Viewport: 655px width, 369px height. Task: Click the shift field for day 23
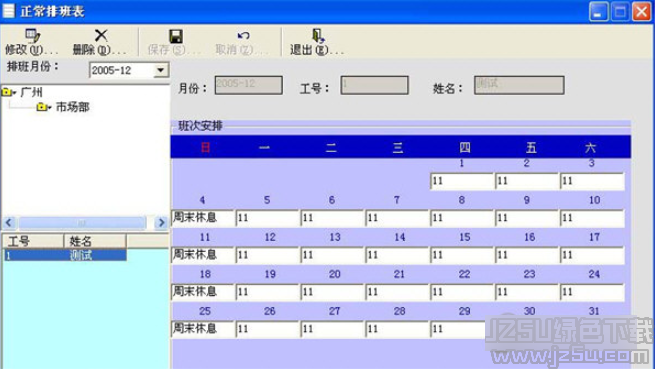pyautogui.click(x=527, y=292)
